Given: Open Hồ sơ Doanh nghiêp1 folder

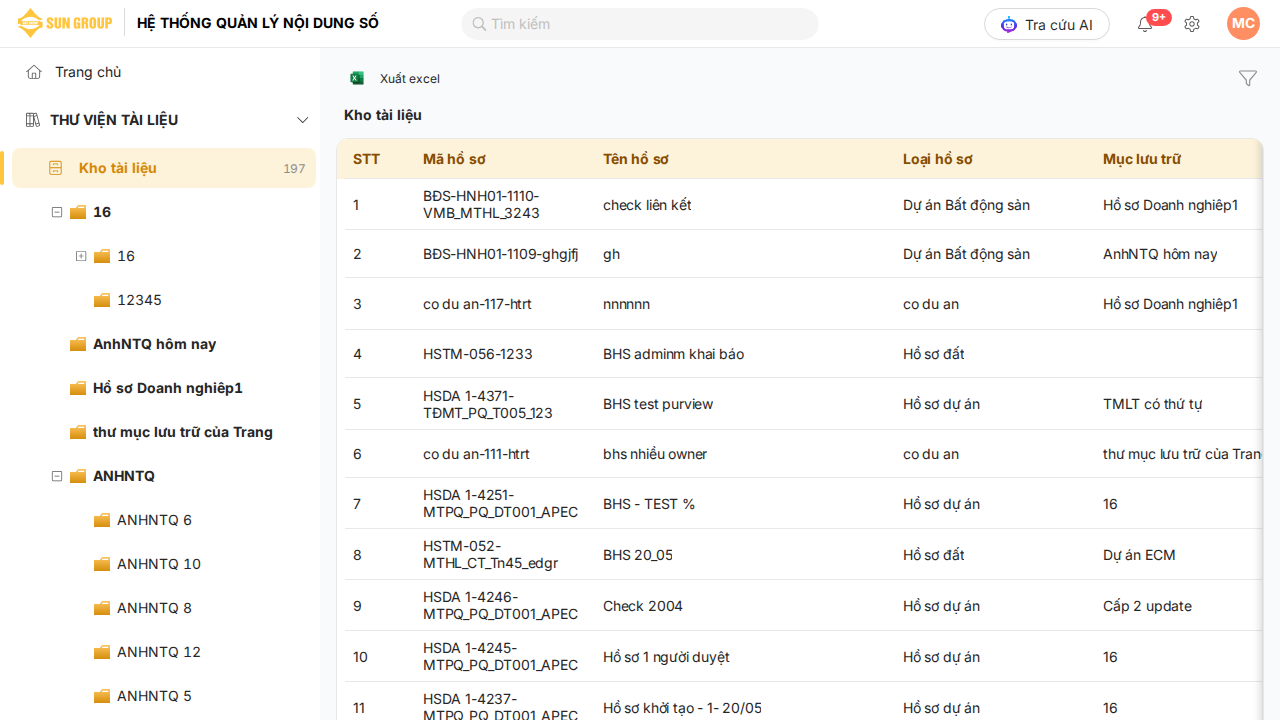Looking at the screenshot, I should (x=168, y=388).
